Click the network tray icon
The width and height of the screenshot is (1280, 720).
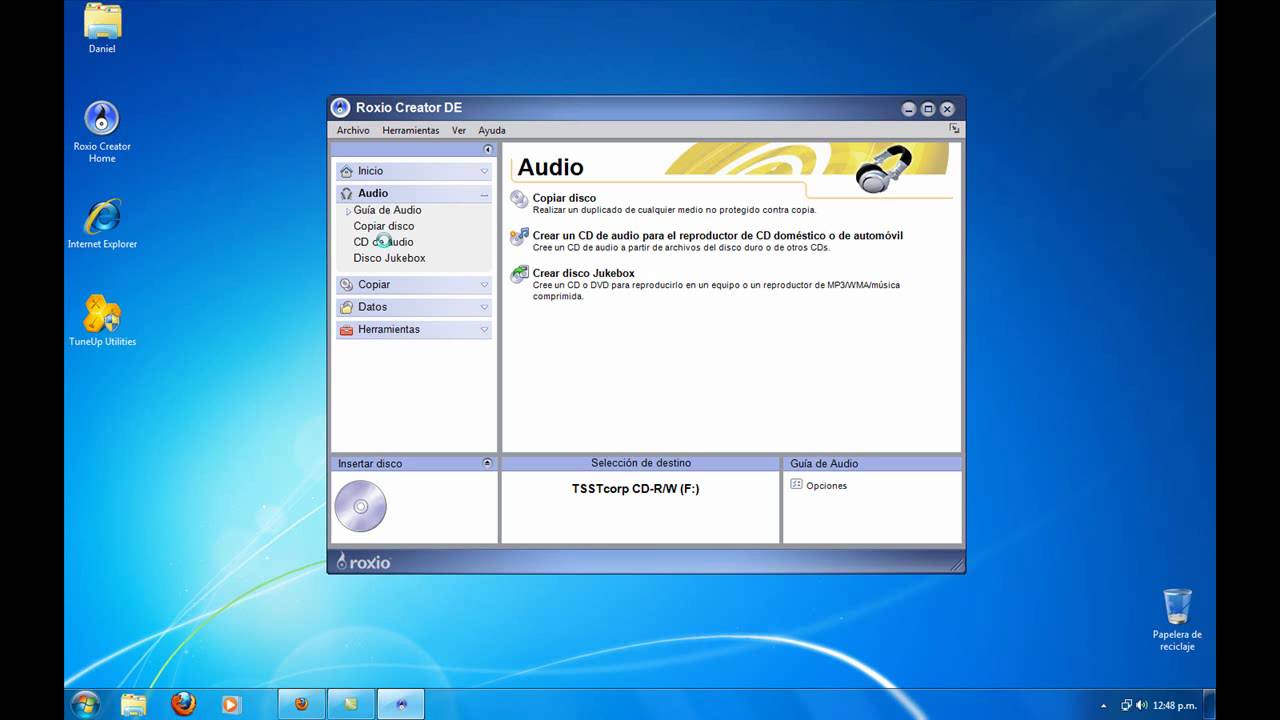[1126, 705]
